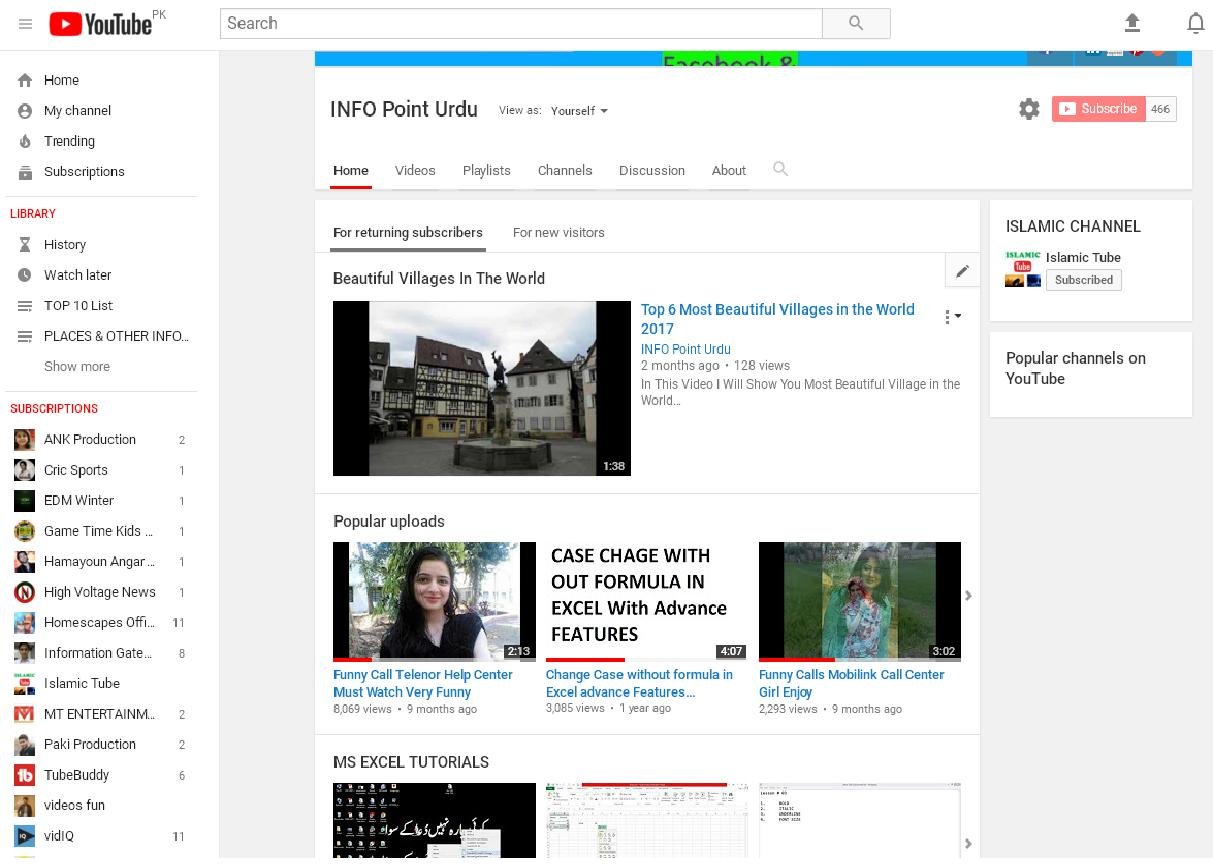
Task: Open 'Funny Calls Mobilink Call Center' title link
Action: [852, 683]
